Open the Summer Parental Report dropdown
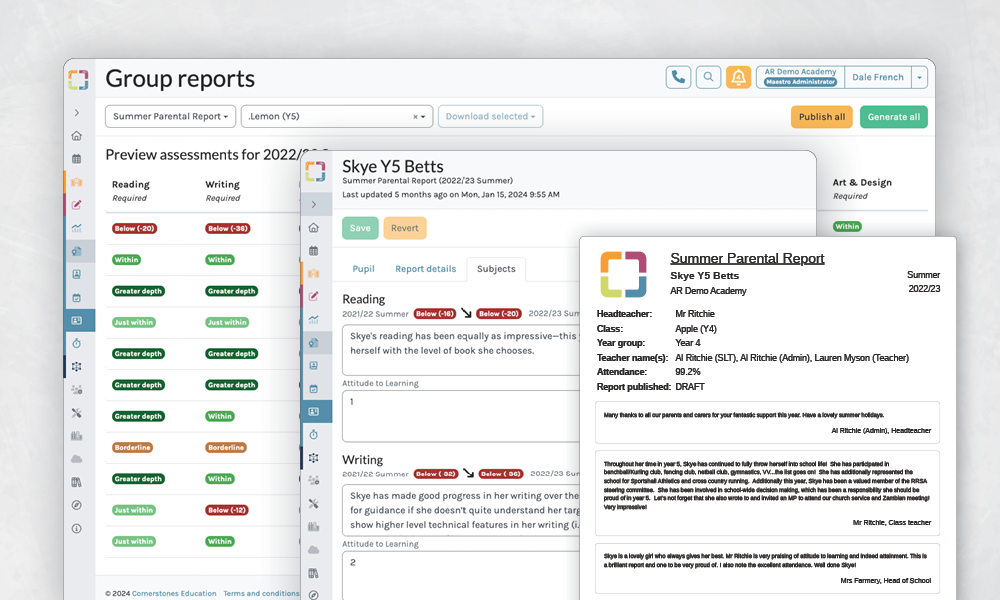The height and width of the screenshot is (600, 1000). [170, 117]
